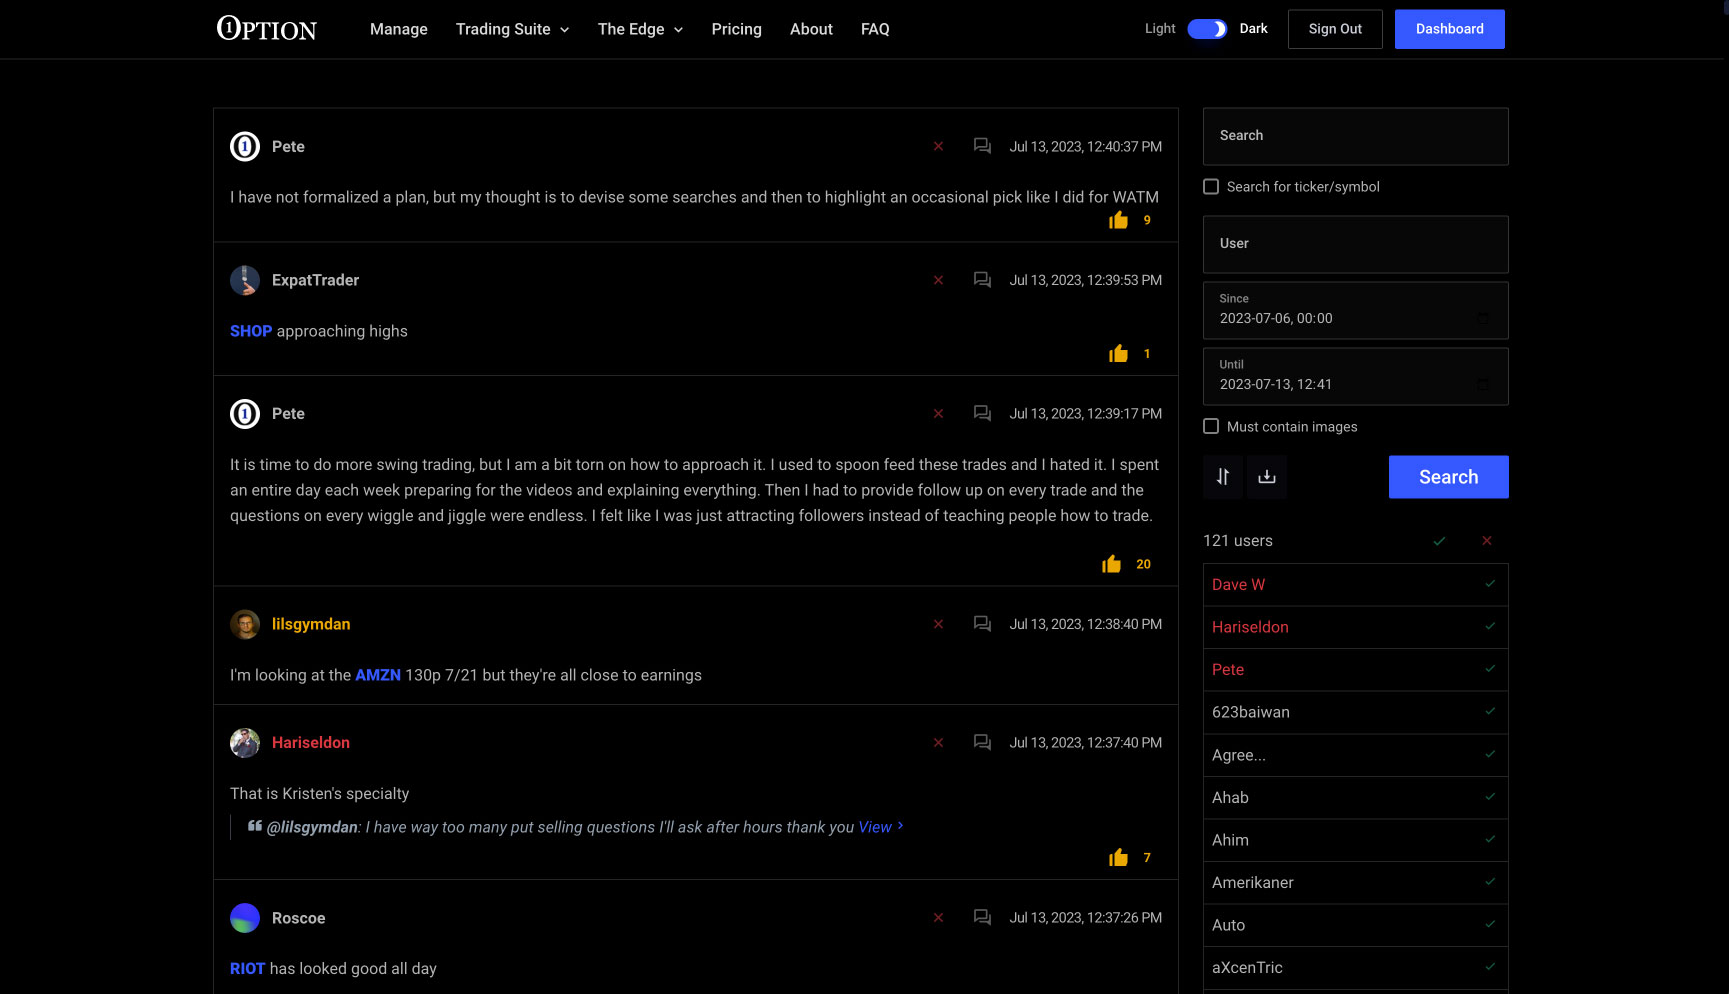Click the download results icon
The width and height of the screenshot is (1729, 994).
tap(1266, 477)
